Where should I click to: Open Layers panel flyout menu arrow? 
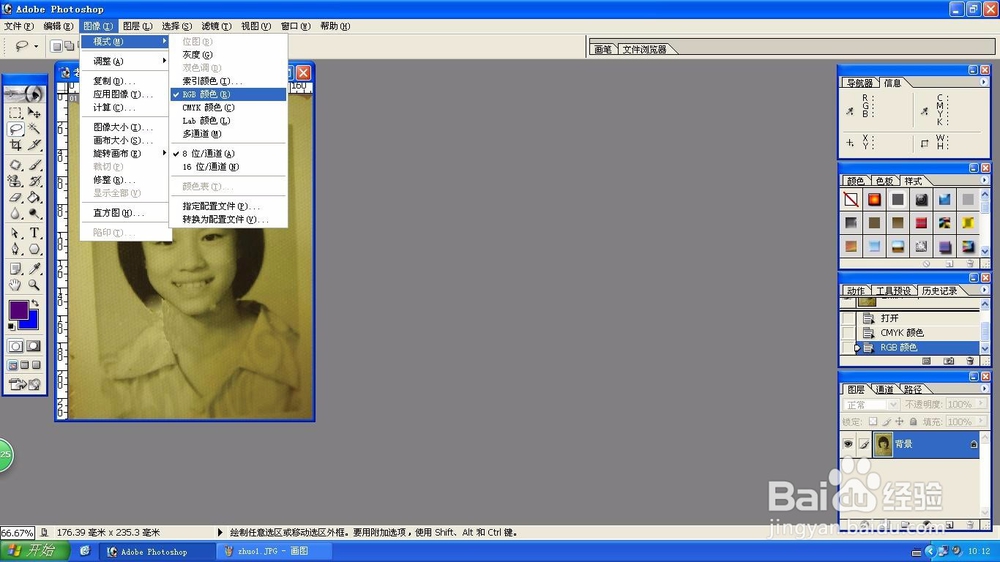pyautogui.click(x=983, y=388)
